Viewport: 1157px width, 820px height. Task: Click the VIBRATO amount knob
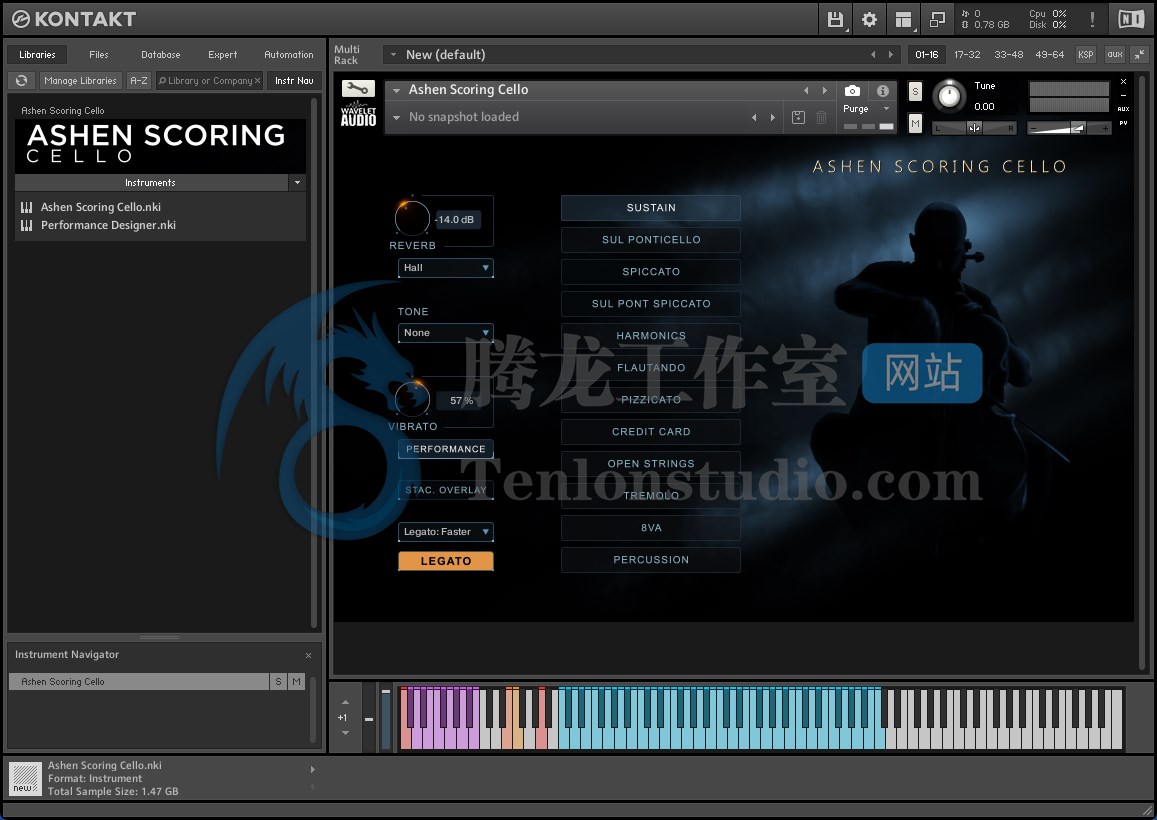pyautogui.click(x=412, y=399)
